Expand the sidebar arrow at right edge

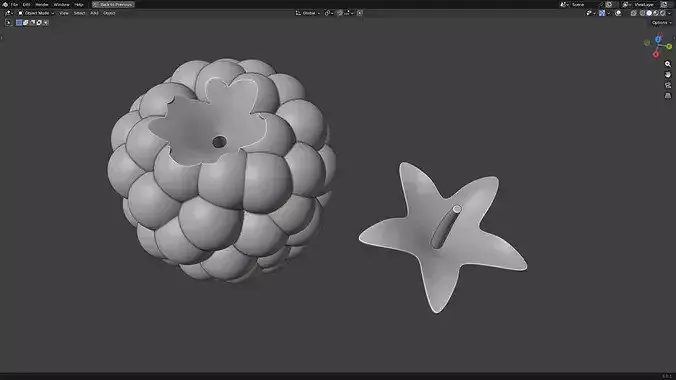(x=674, y=38)
